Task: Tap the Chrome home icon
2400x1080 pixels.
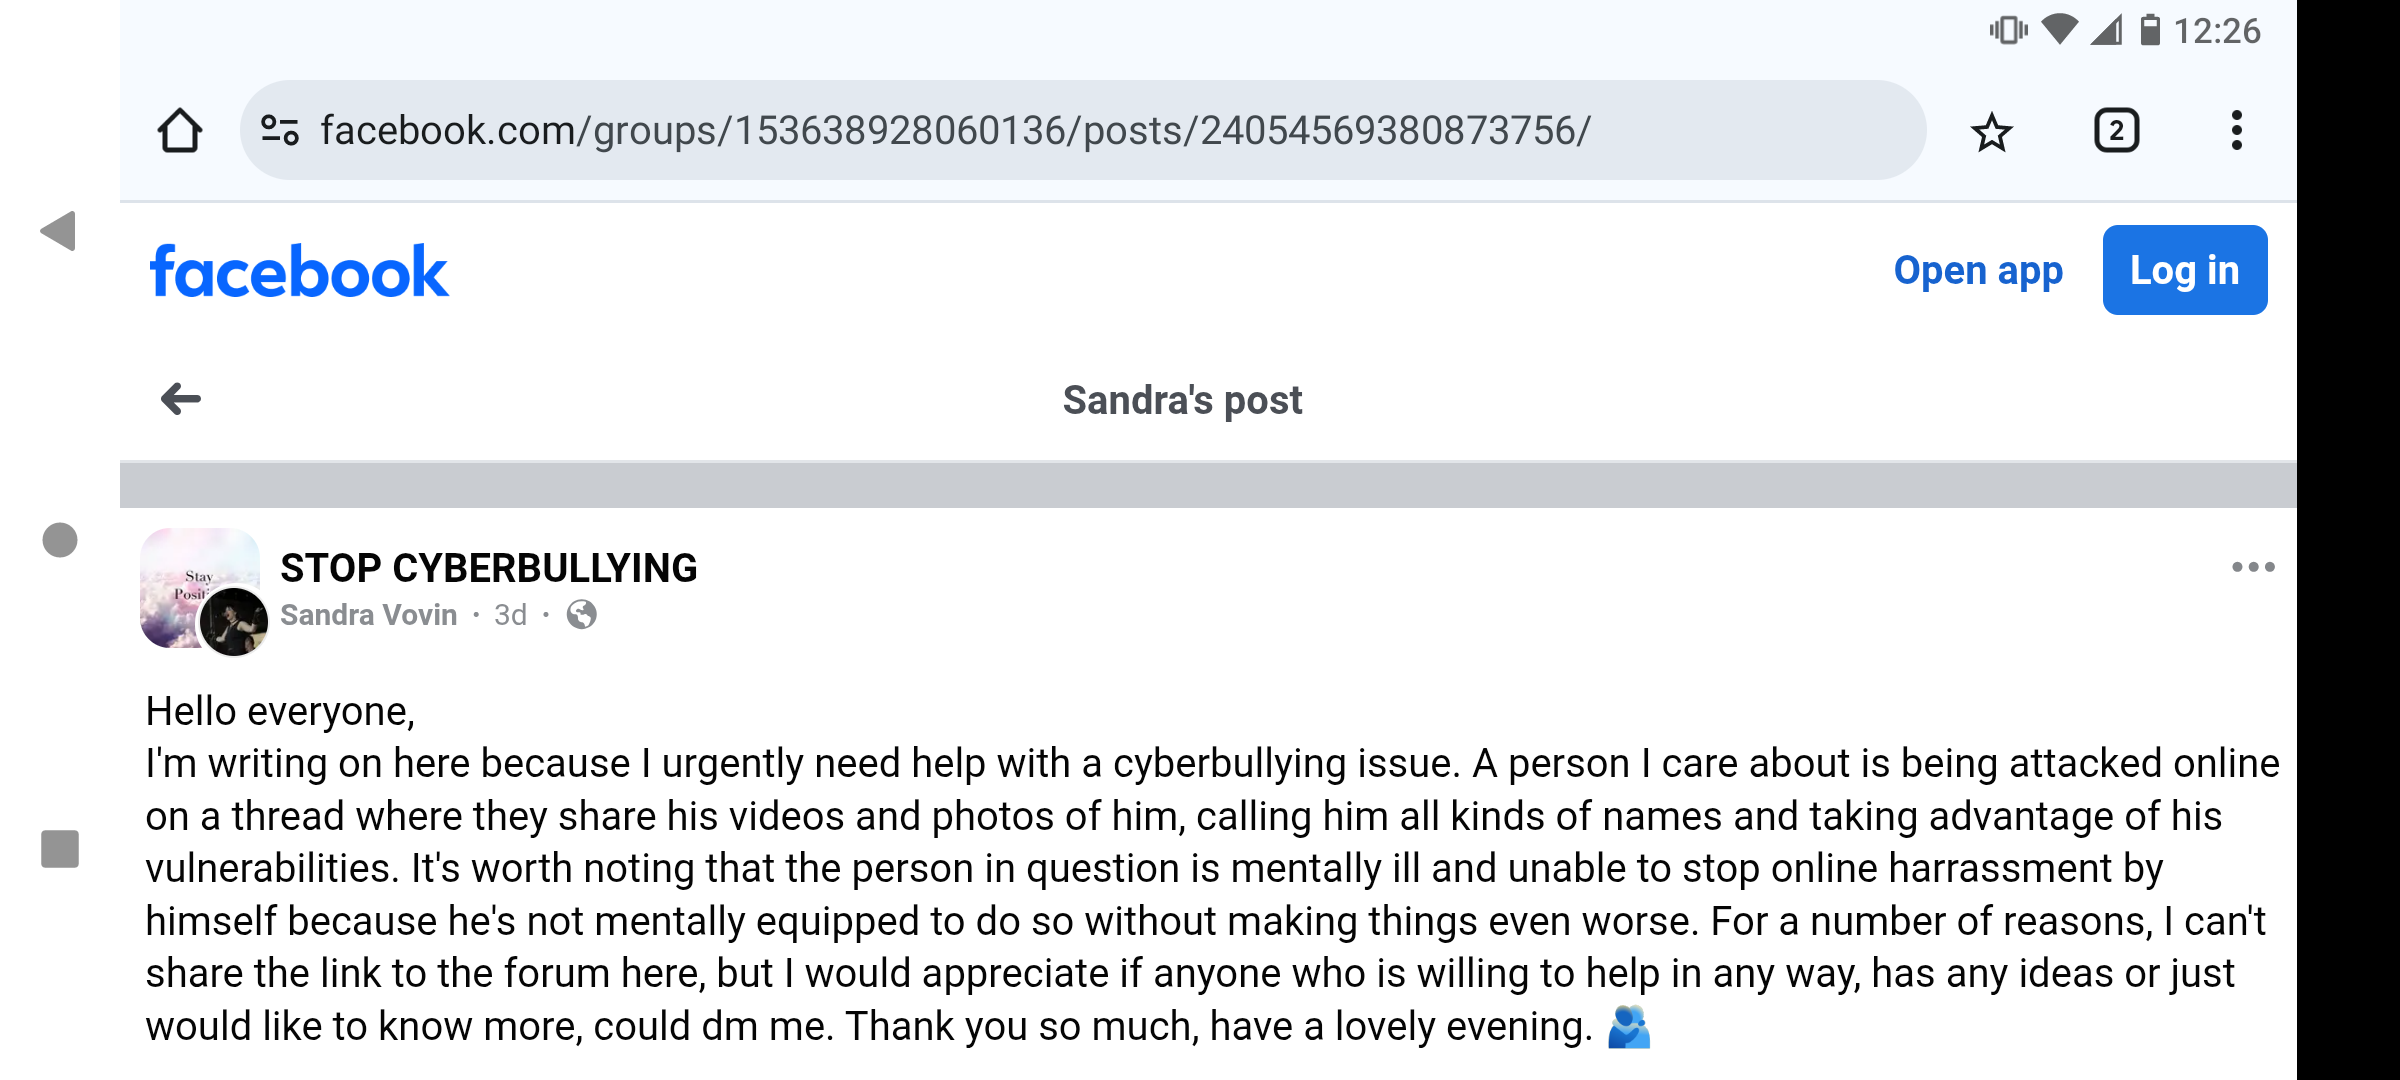Action: tap(180, 131)
